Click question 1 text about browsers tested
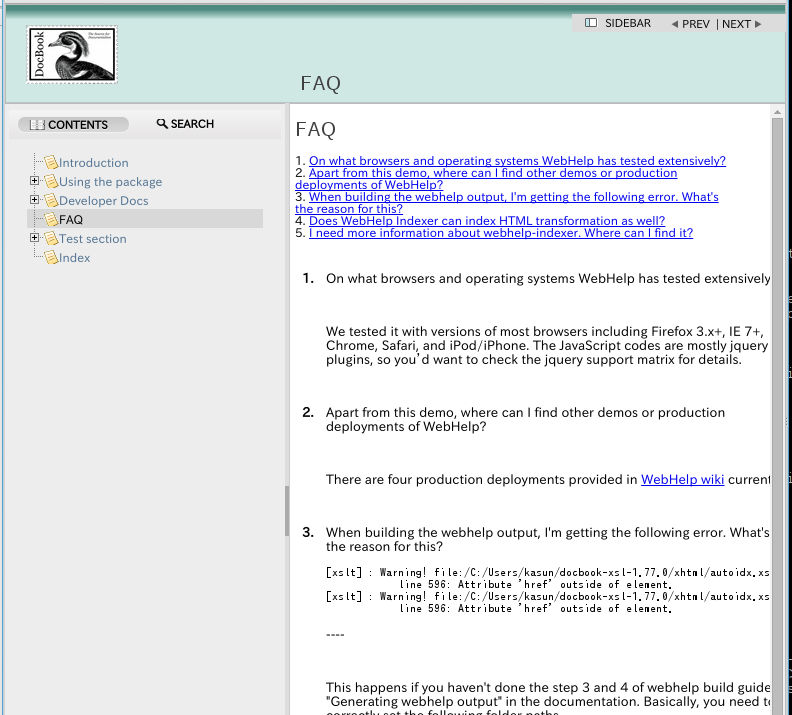The height and width of the screenshot is (715, 792). (548, 278)
